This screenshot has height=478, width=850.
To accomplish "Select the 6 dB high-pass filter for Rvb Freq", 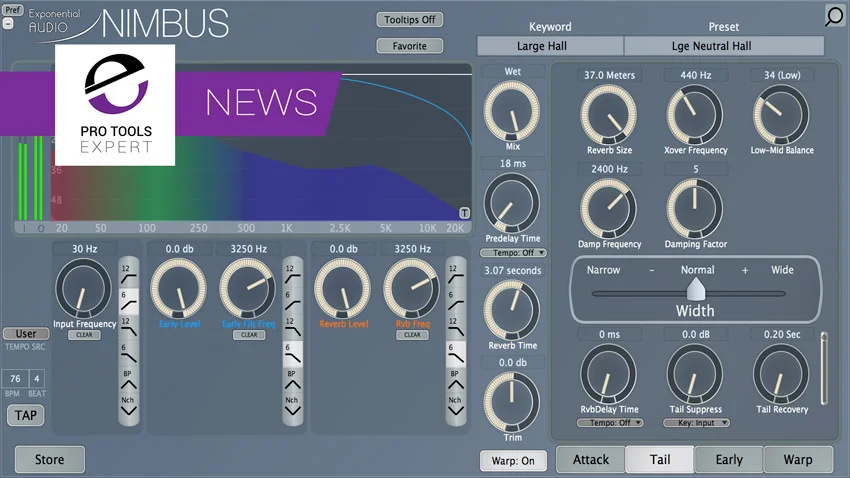I will tap(456, 301).
